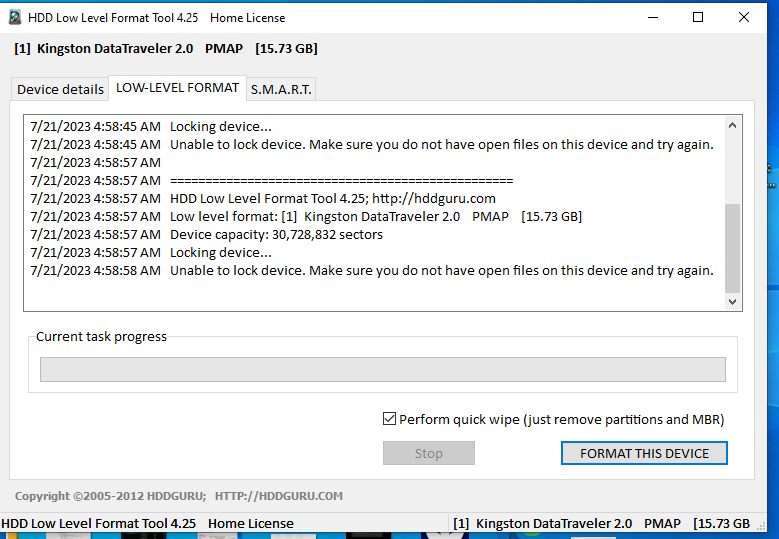Click the Current task progress label
Image resolution: width=779 pixels, height=539 pixels.
pos(101,336)
